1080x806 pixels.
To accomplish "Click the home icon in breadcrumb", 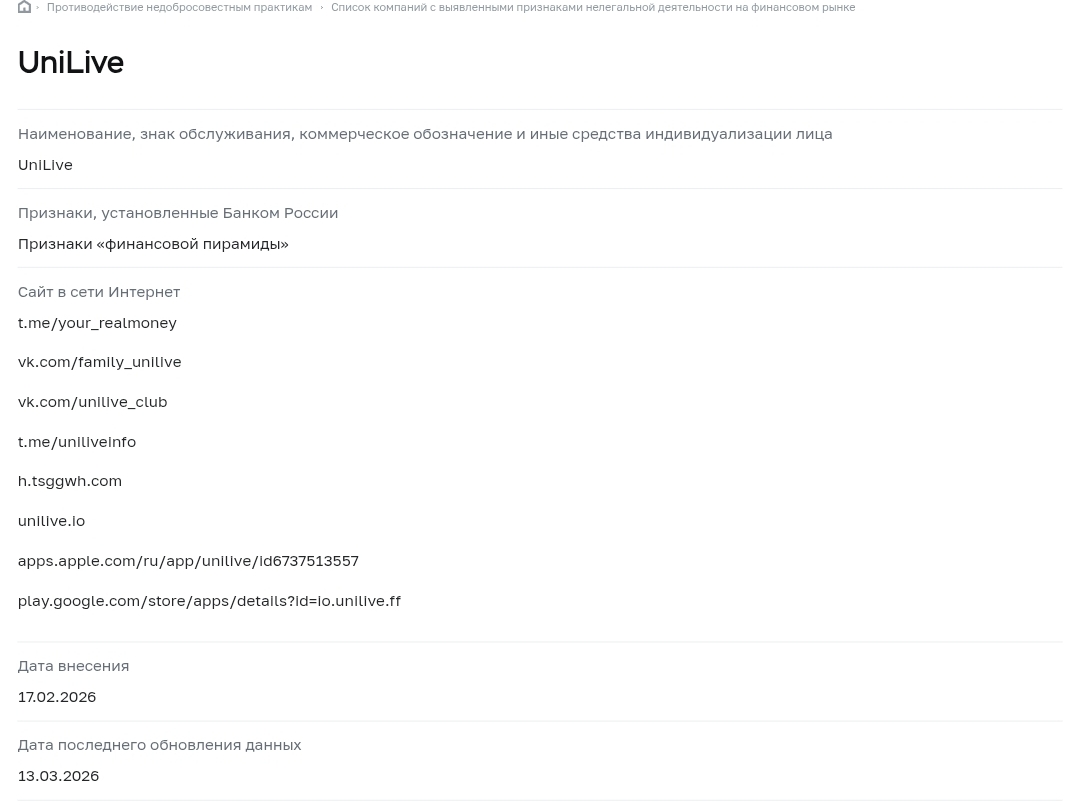I will 24,7.
